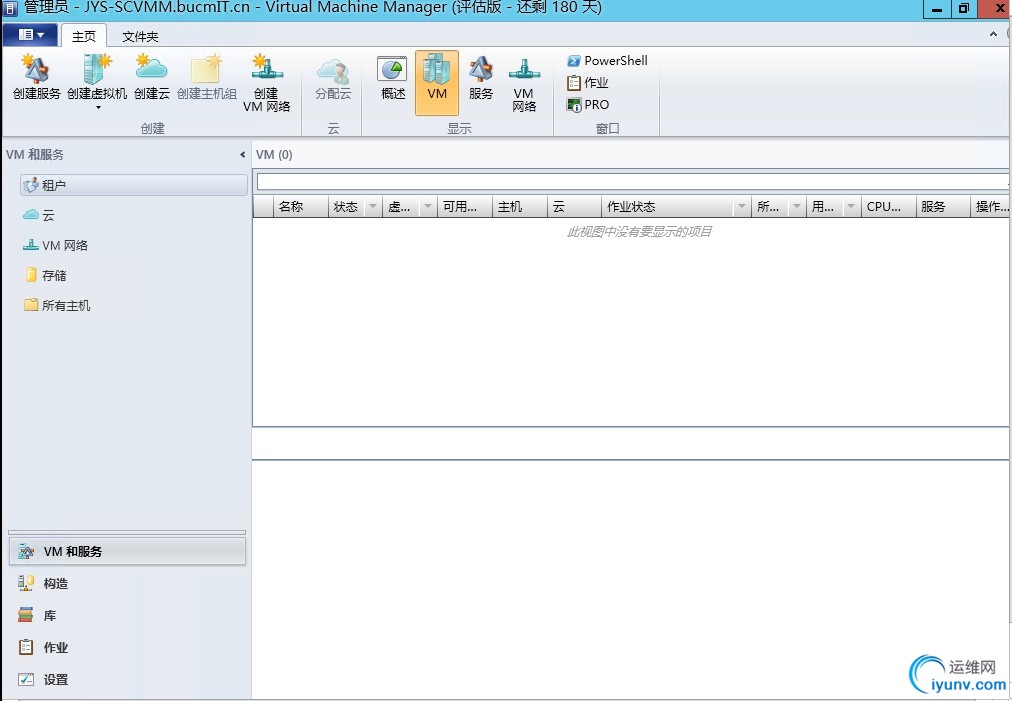Open the VMs and Services (VM 和服务) workspace
Image resolution: width=1012 pixels, height=701 pixels.
coord(127,551)
